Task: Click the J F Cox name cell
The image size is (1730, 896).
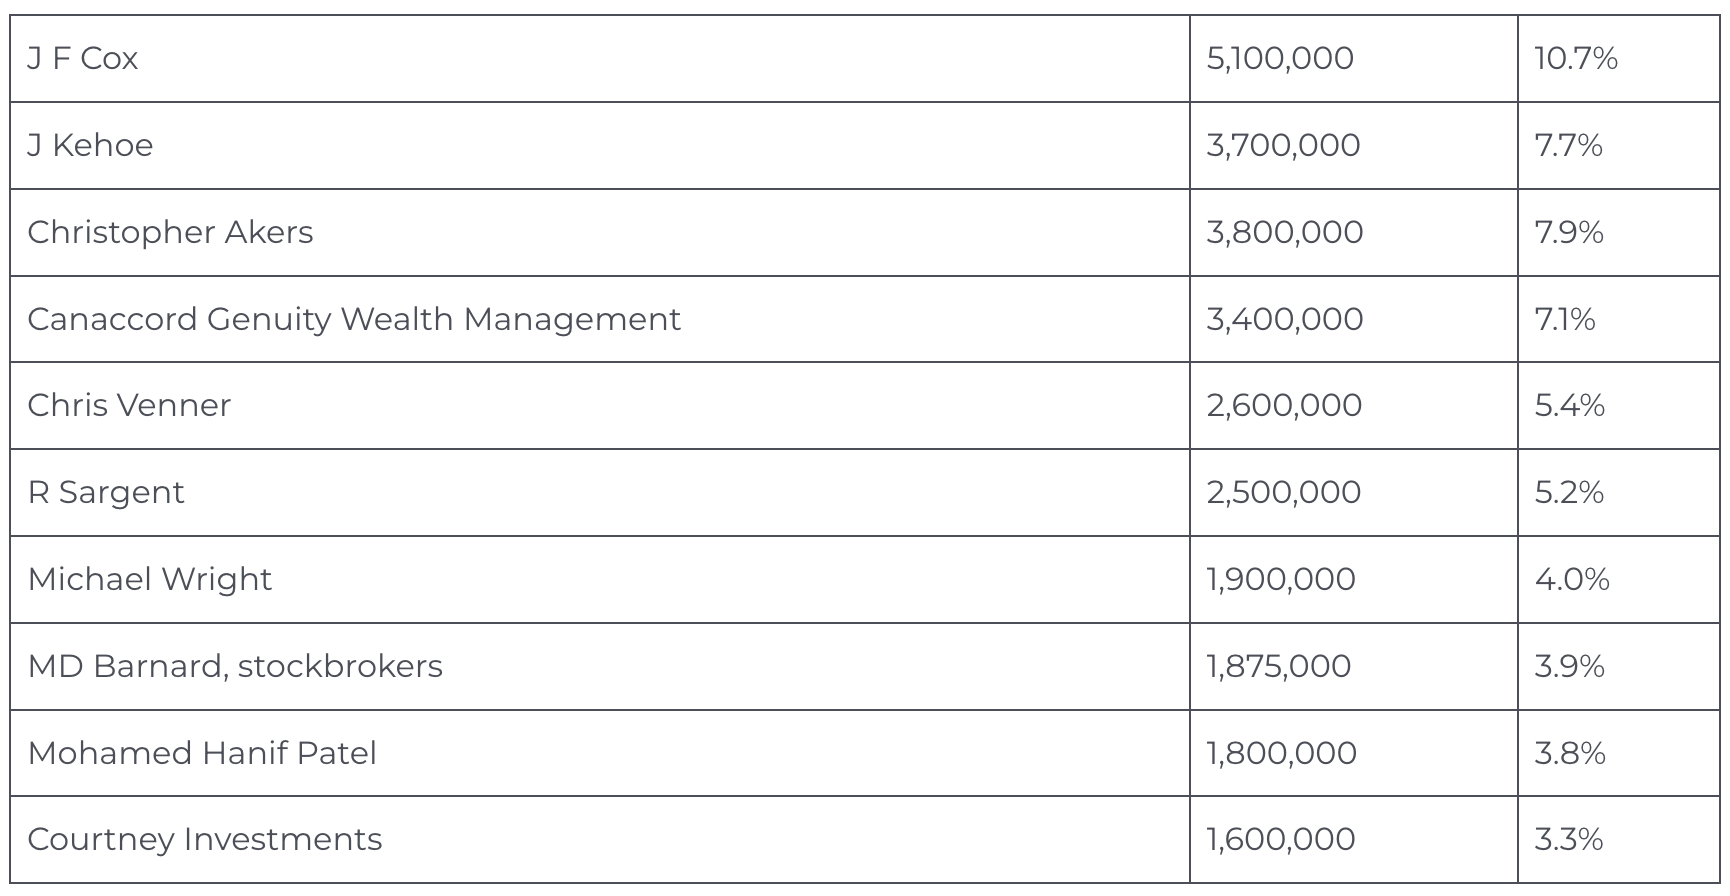Action: coord(83,59)
